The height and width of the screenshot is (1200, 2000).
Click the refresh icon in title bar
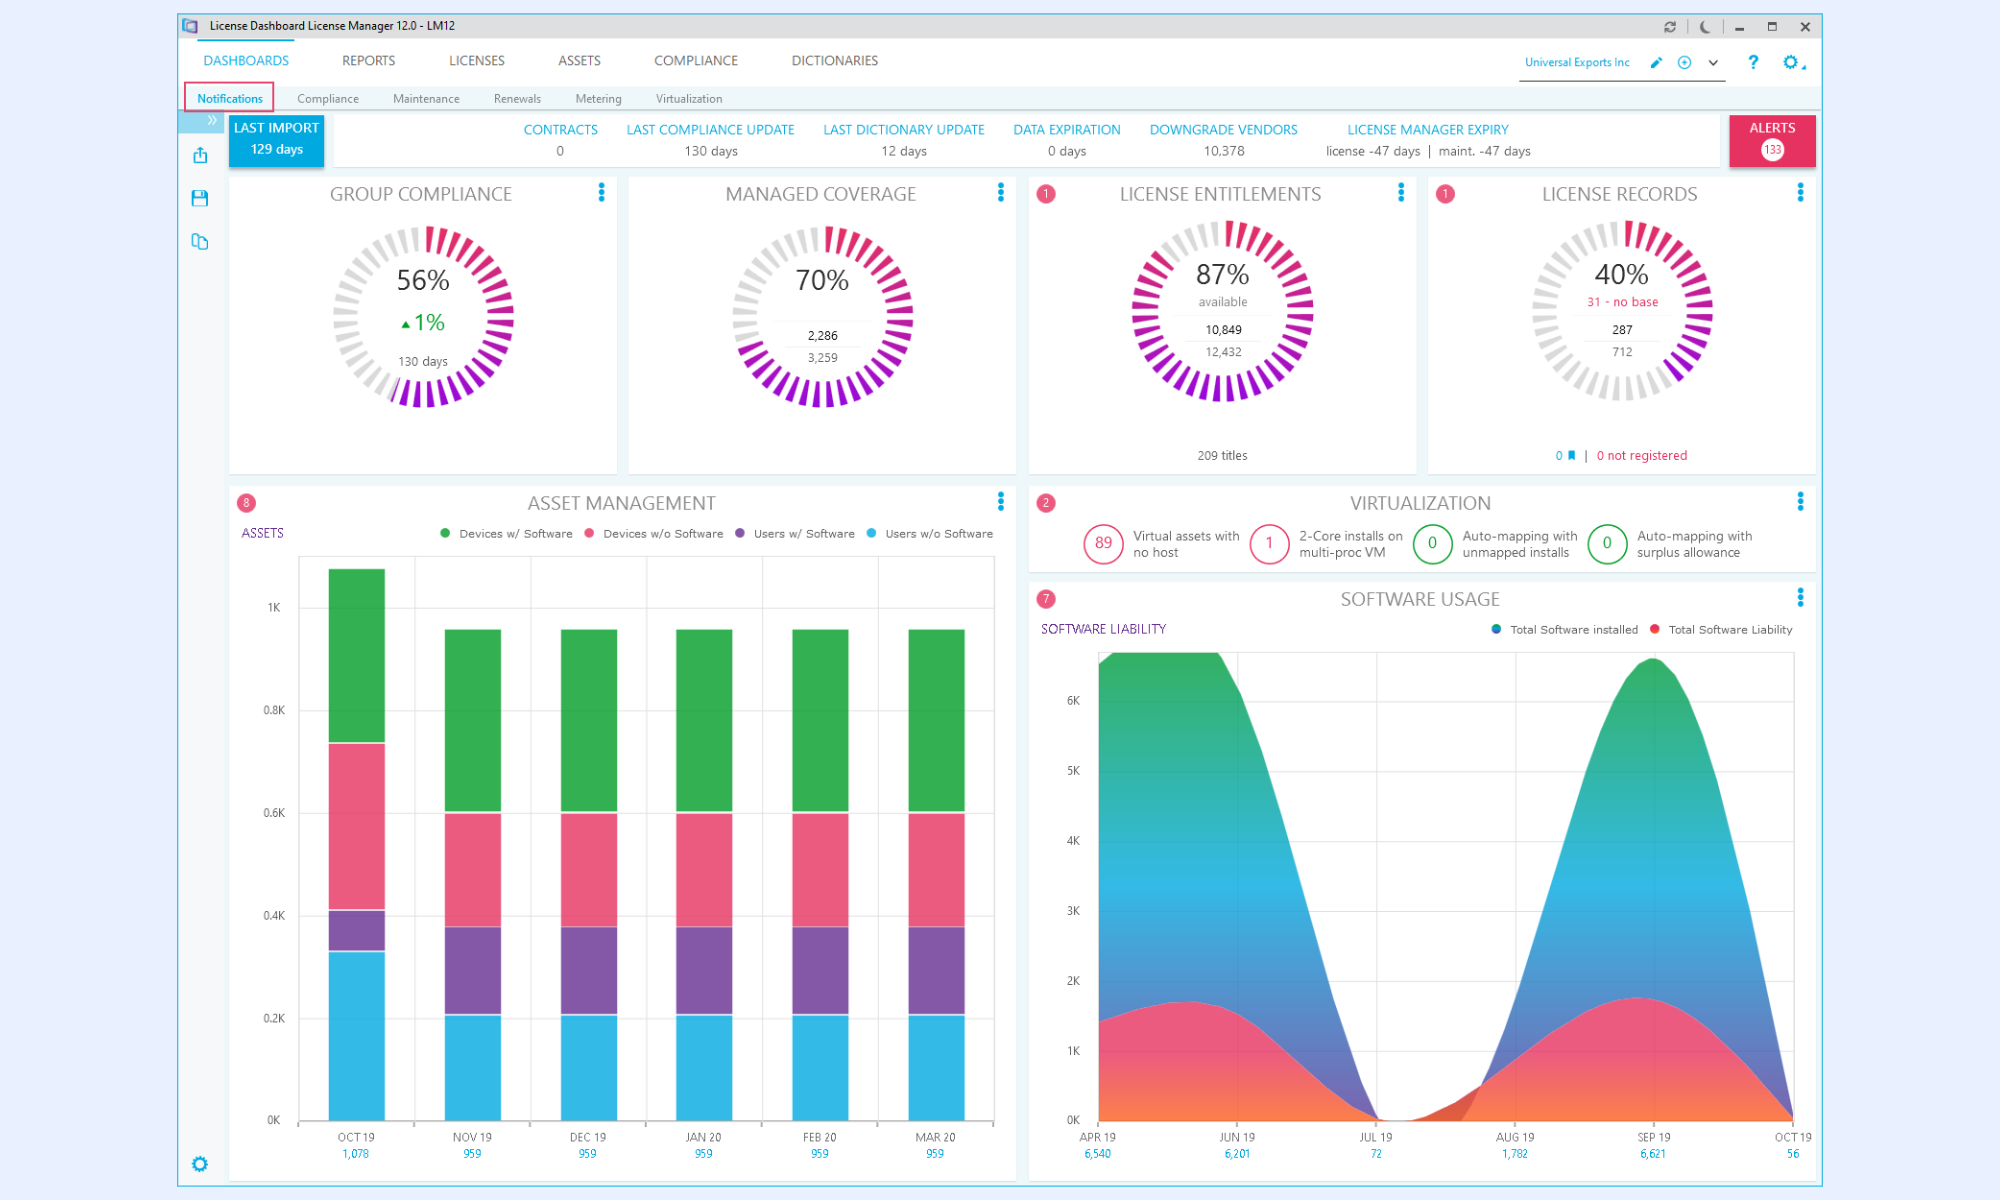[1669, 27]
